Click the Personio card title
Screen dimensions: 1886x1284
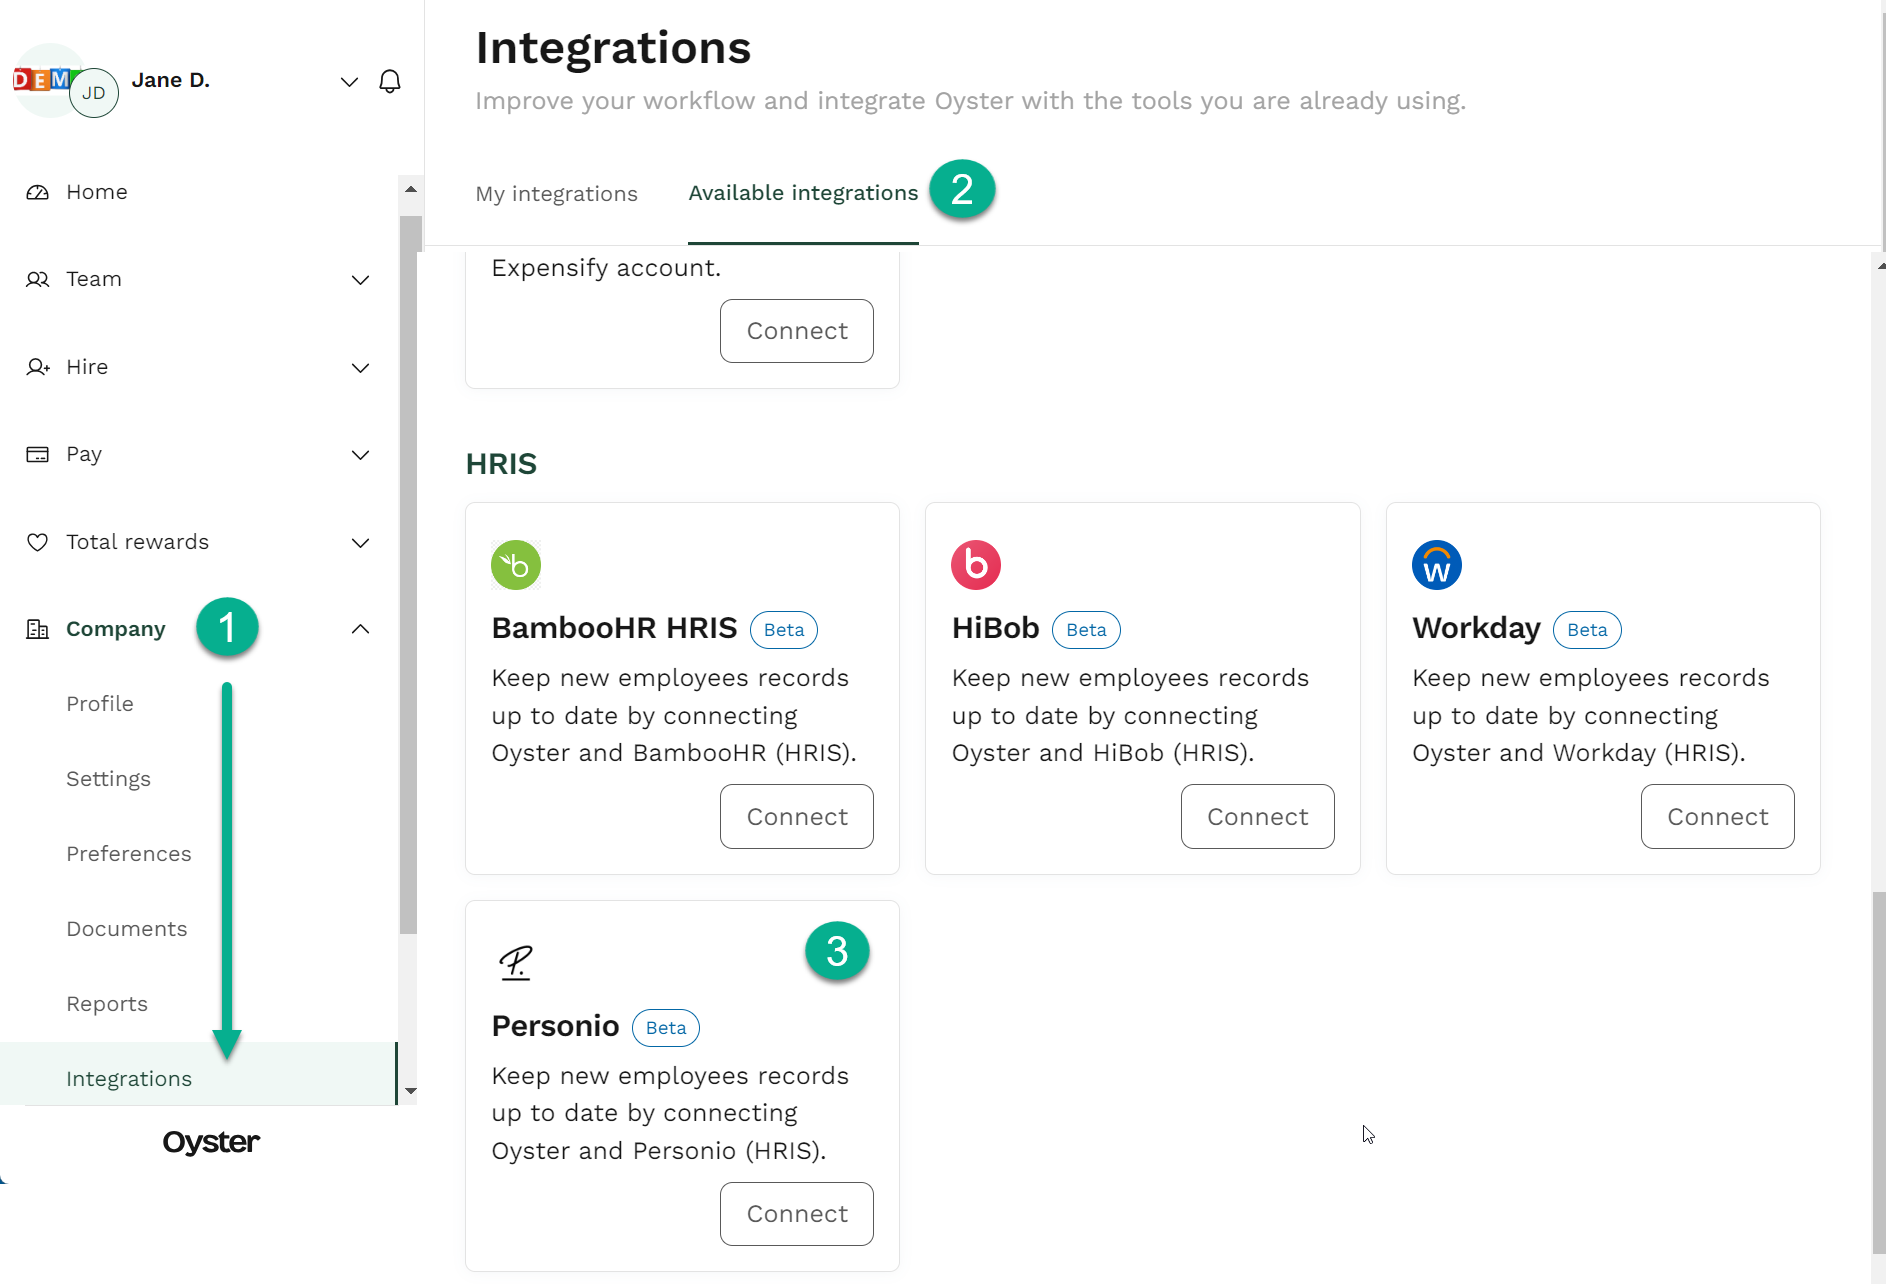click(555, 1026)
